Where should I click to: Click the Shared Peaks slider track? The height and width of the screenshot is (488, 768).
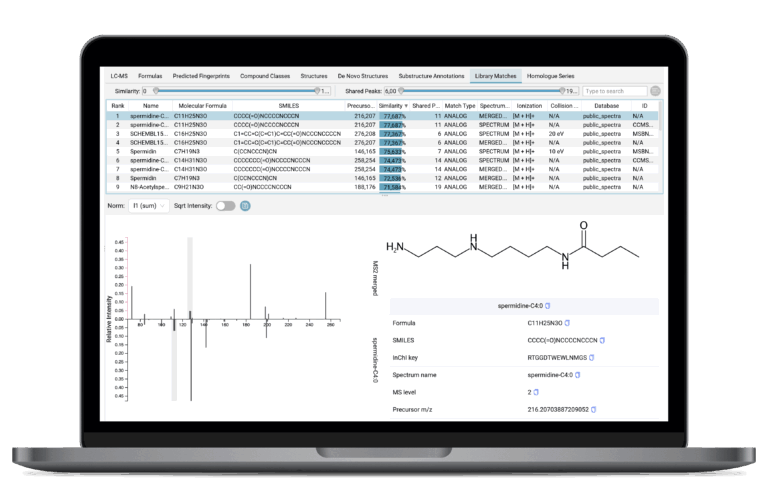[490, 91]
